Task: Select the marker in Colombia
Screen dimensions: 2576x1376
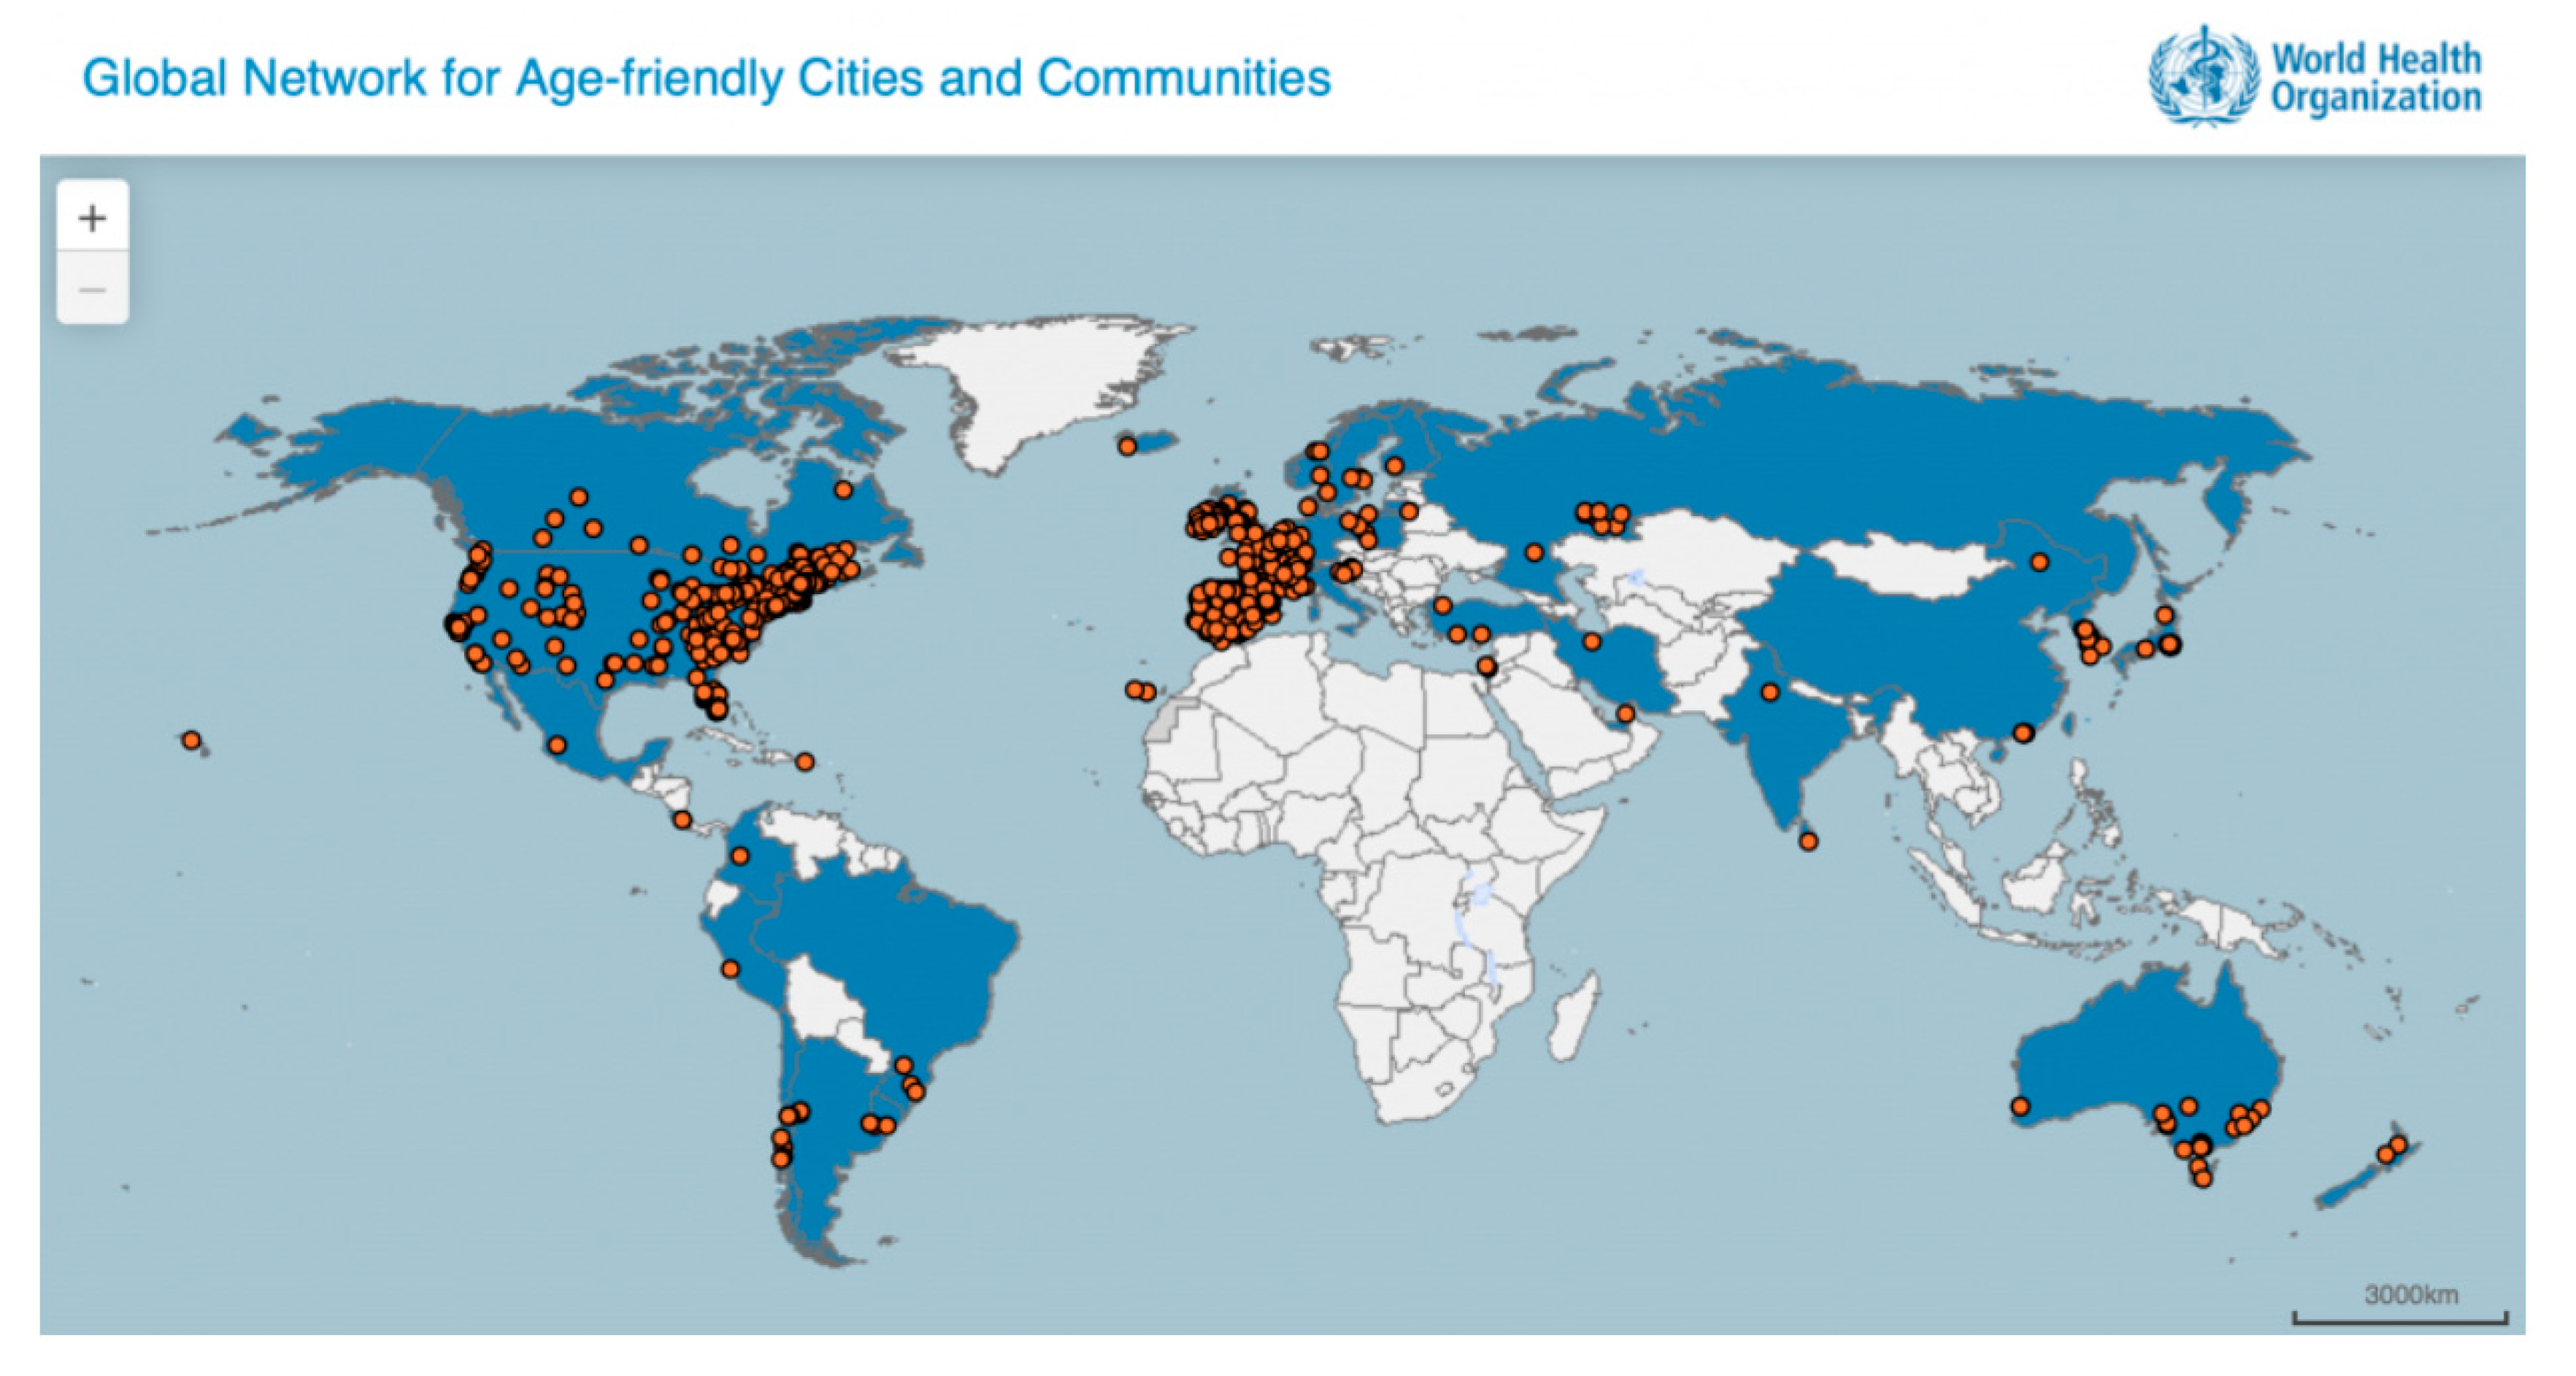Action: tap(740, 856)
